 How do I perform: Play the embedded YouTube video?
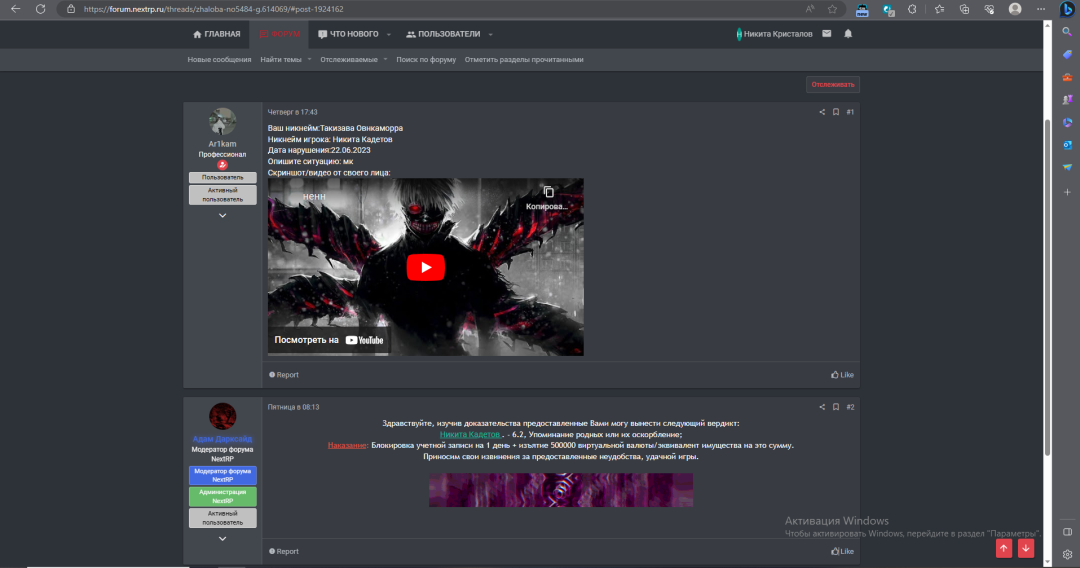pyautogui.click(x=425, y=267)
